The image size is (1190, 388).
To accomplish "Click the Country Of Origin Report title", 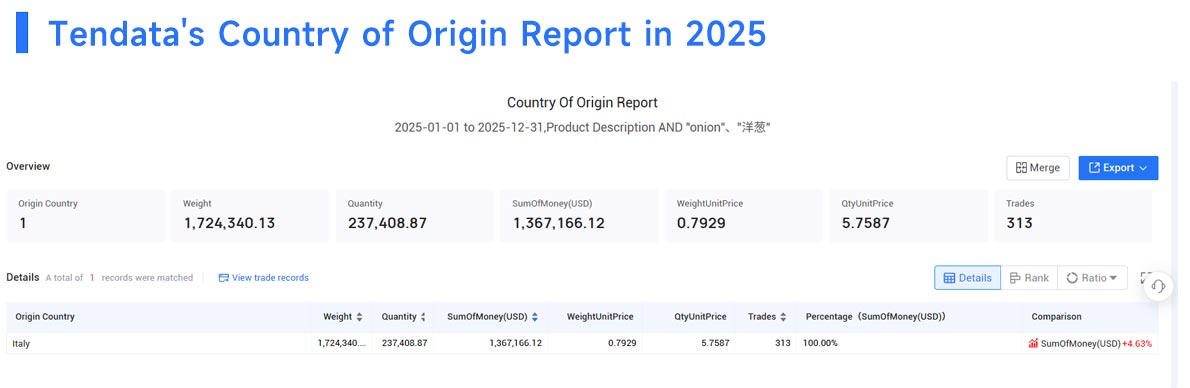I will click(582, 103).
